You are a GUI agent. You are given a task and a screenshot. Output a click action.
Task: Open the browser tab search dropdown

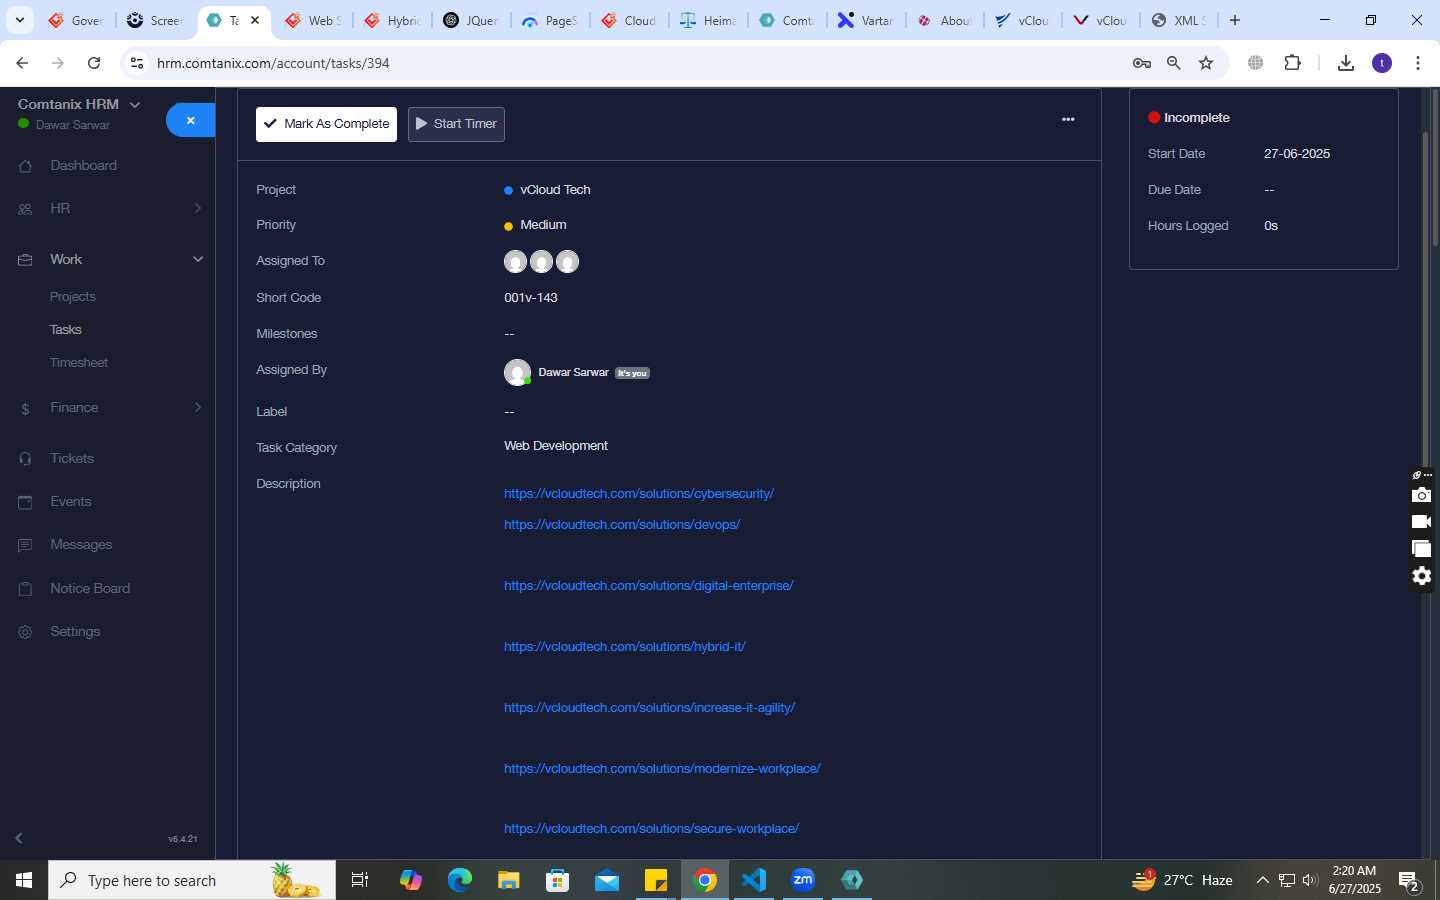click(x=19, y=20)
